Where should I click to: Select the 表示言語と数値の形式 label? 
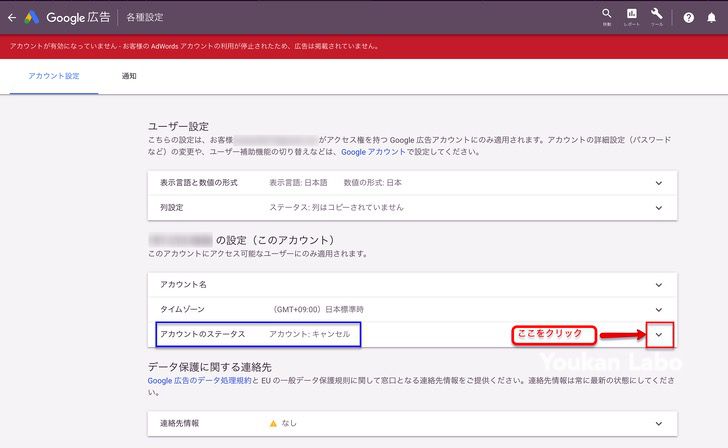coord(199,183)
